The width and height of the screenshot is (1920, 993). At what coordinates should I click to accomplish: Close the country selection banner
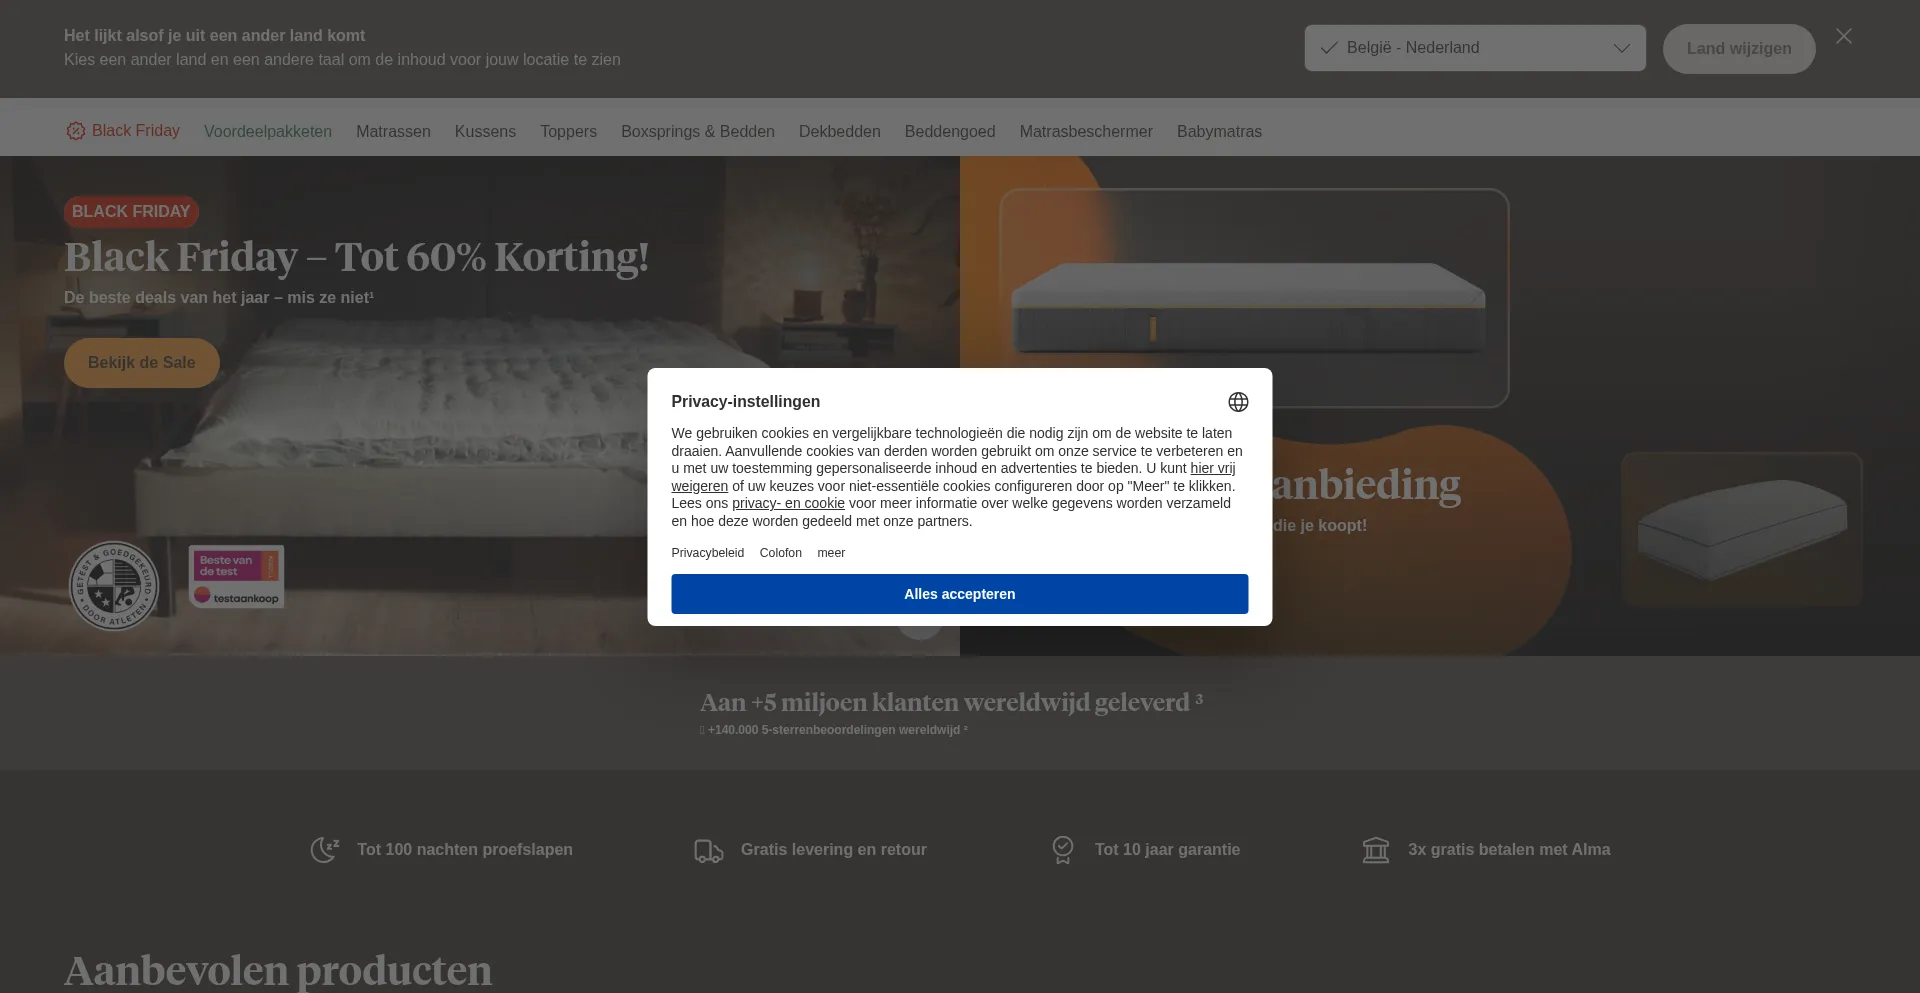click(1844, 36)
